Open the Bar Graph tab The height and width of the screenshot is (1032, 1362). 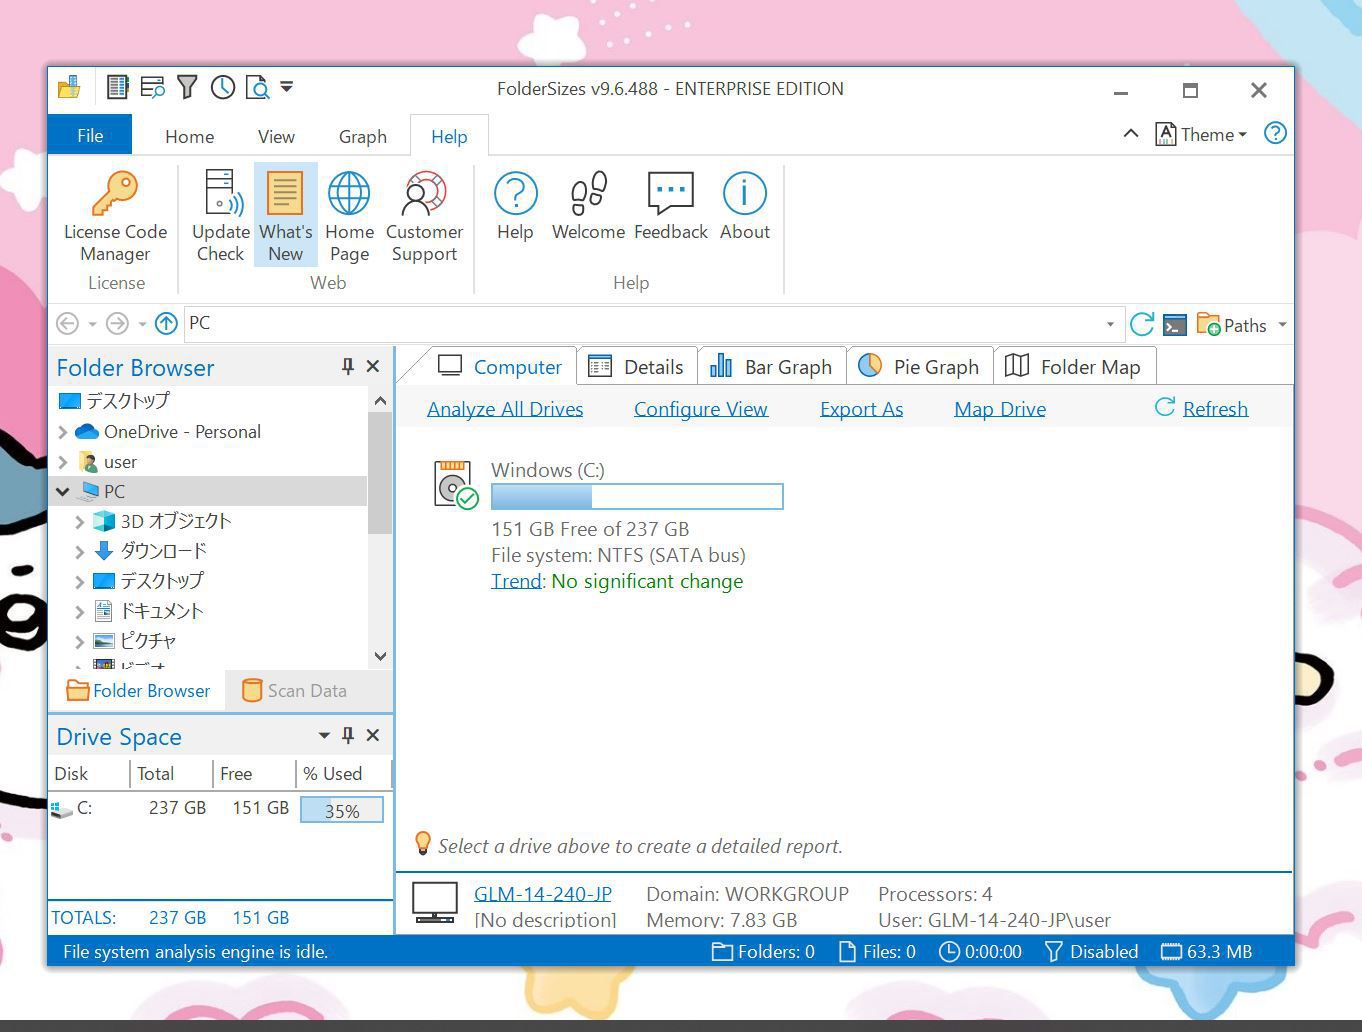pyautogui.click(x=771, y=367)
